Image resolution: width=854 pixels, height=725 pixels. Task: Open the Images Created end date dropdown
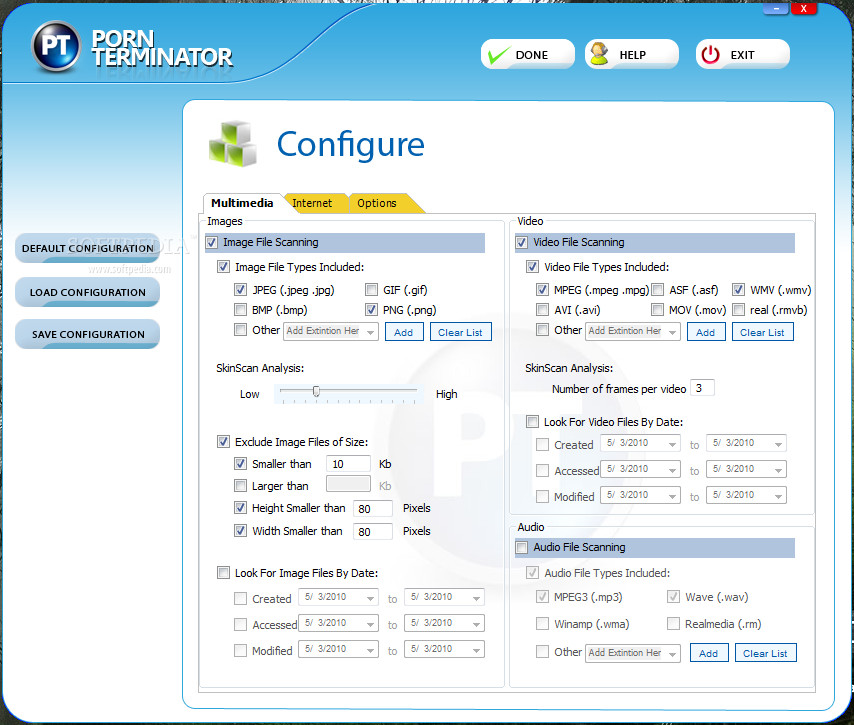pos(477,598)
